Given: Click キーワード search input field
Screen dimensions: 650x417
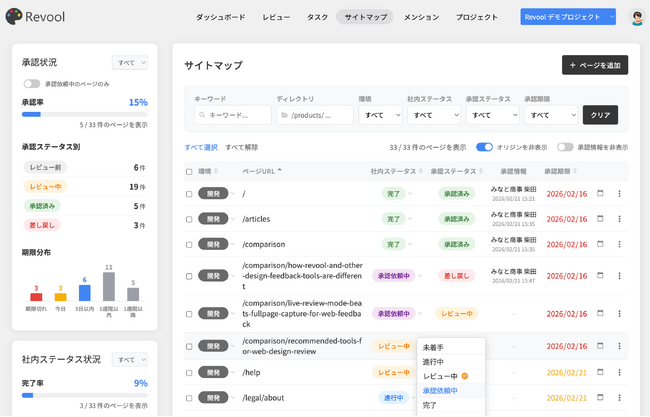Looking at the screenshot, I should coord(233,115).
